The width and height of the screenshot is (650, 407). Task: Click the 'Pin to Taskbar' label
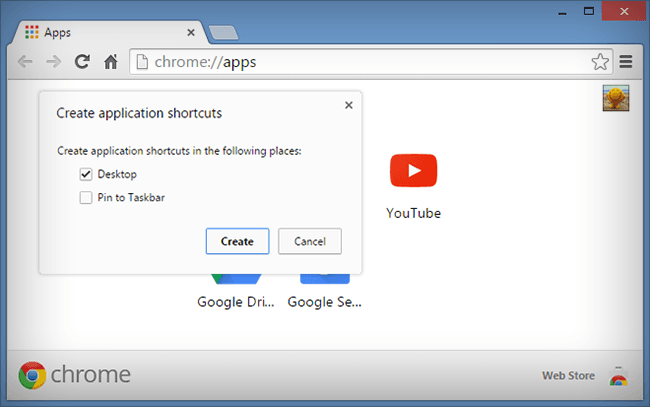click(x=131, y=198)
